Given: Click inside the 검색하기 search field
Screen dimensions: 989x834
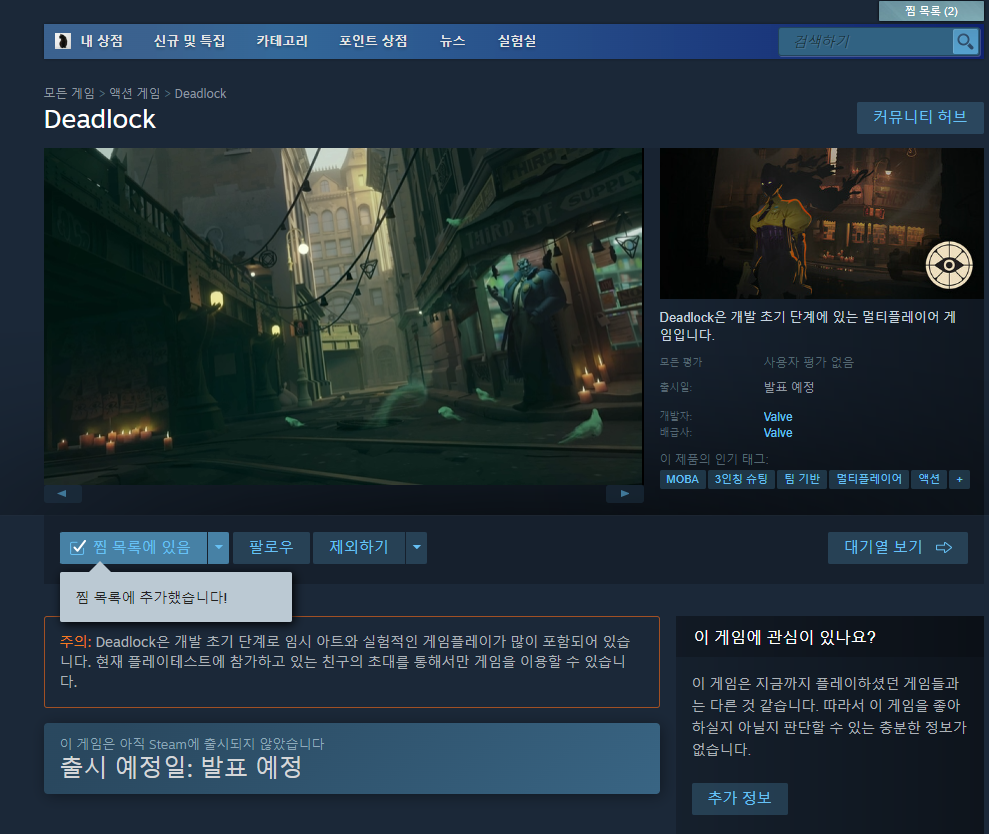Looking at the screenshot, I should [865, 42].
